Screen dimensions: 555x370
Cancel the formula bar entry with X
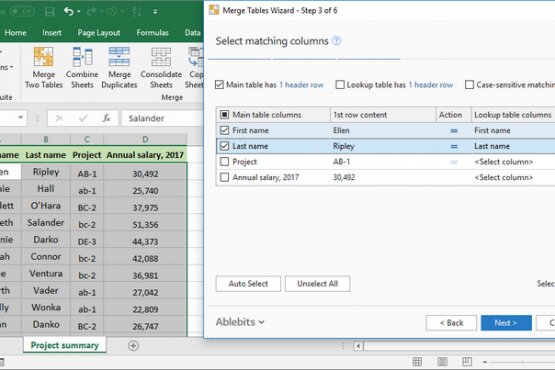pos(59,118)
